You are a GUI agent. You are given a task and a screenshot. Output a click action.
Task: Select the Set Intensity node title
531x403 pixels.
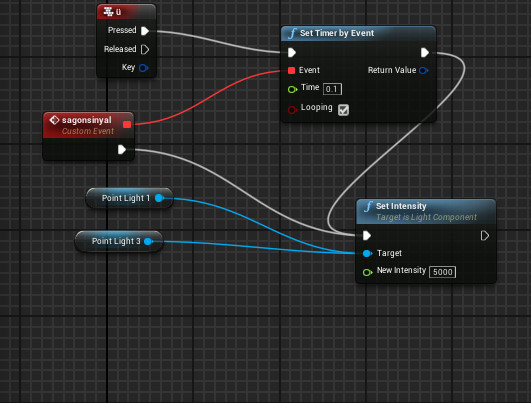[401, 206]
